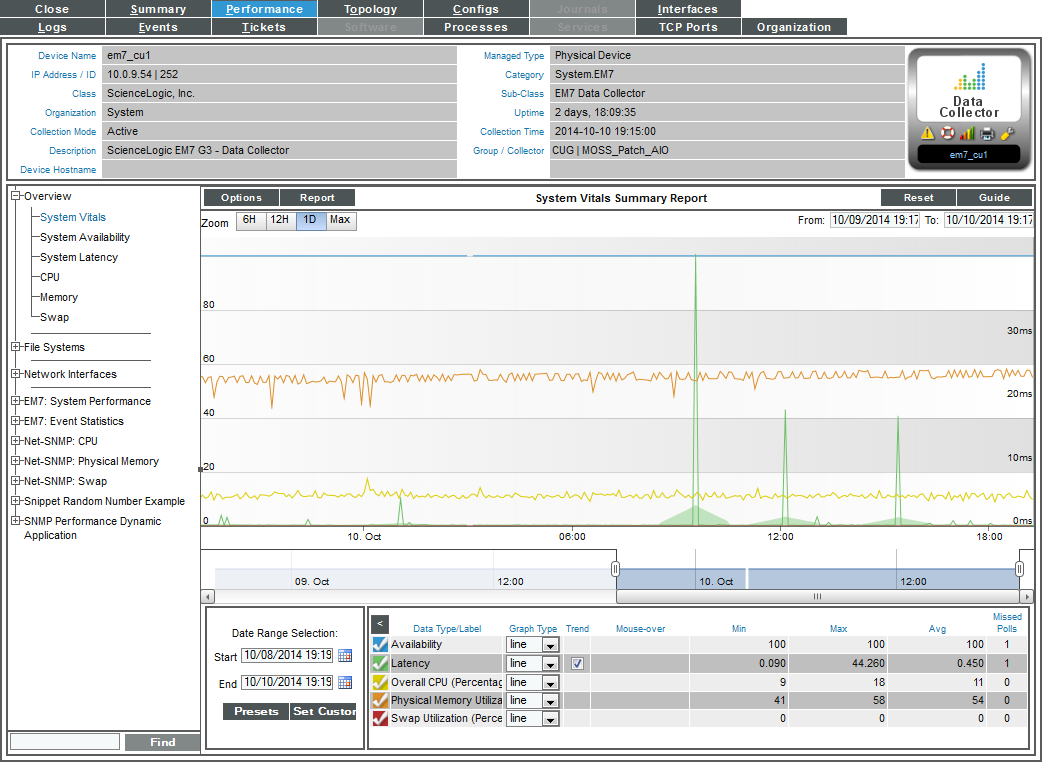The image size is (1042, 762).
Task: Click the Start date input field
Action: [x=287, y=656]
